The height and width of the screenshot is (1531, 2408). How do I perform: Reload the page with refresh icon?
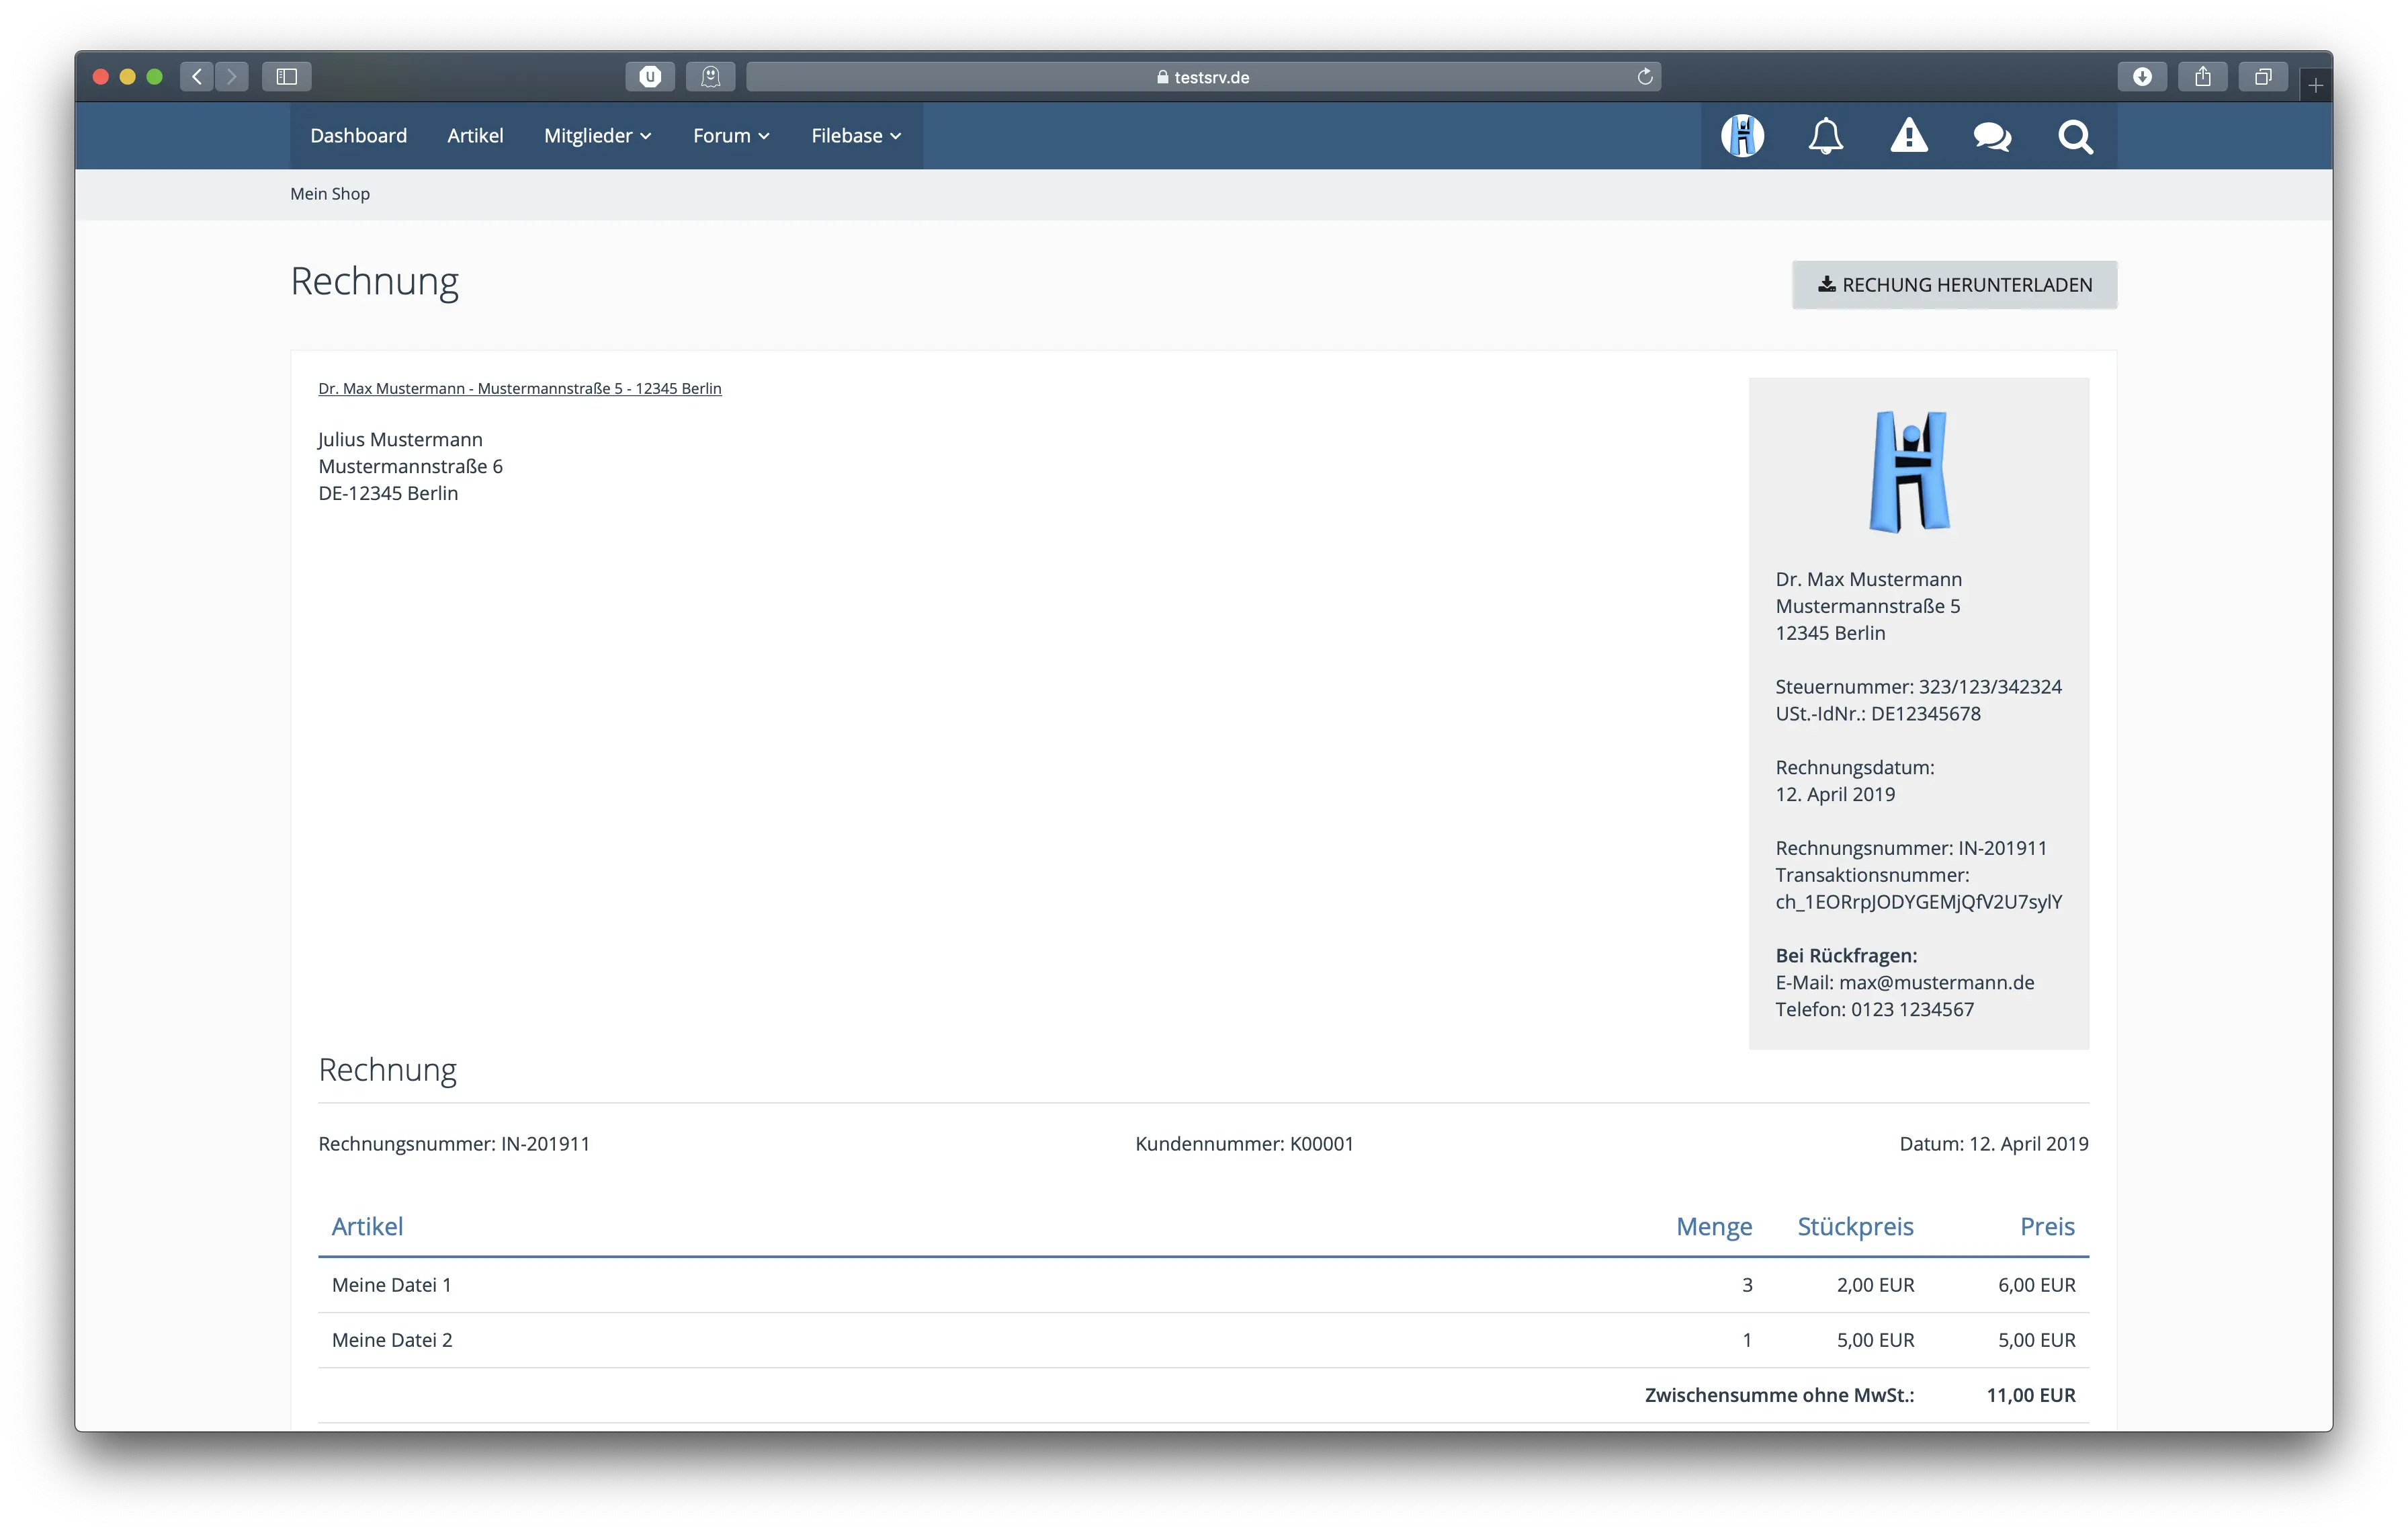[x=1645, y=77]
